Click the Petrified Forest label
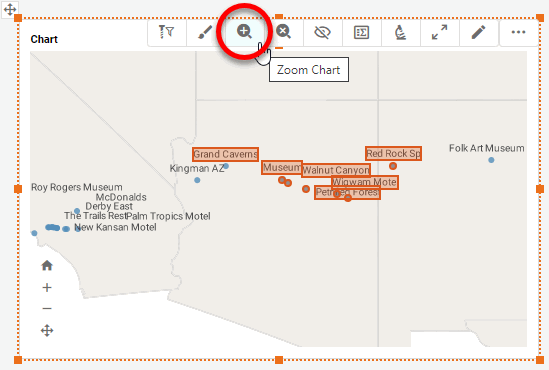549x370 pixels. coord(347,192)
